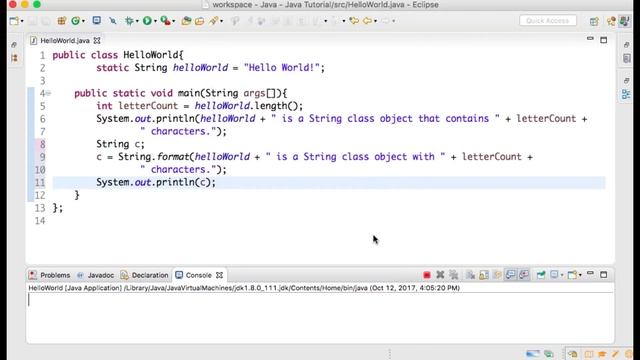Close the HelloWorld.java tab
The height and width of the screenshot is (360, 640).
pos(97,41)
